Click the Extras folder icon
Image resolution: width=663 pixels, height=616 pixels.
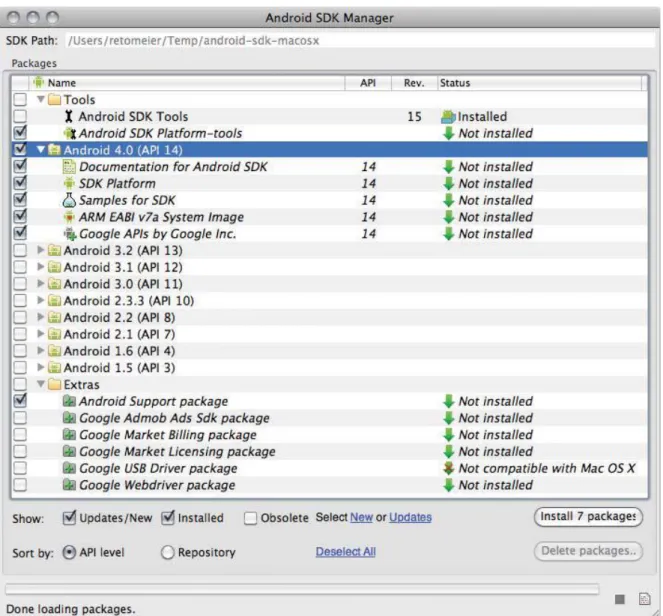tap(54, 384)
